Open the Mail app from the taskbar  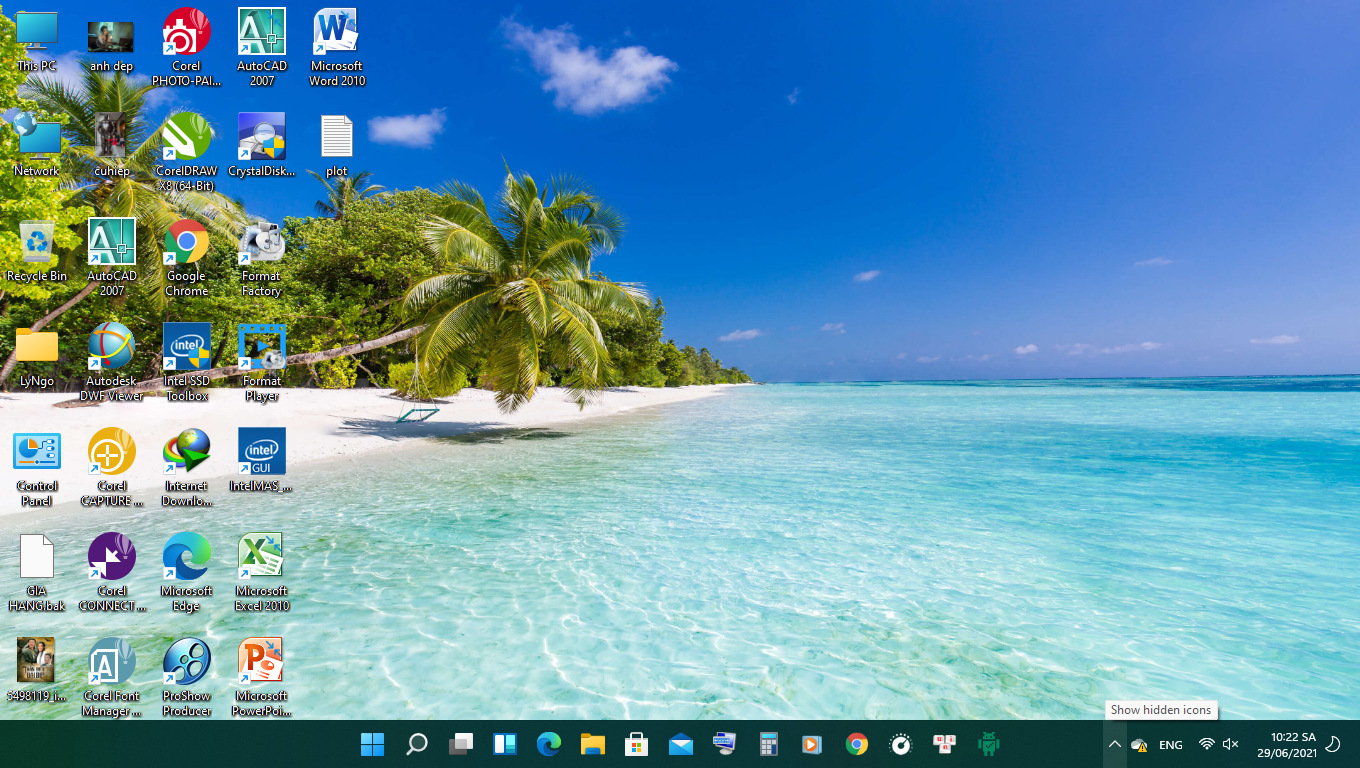pos(681,744)
